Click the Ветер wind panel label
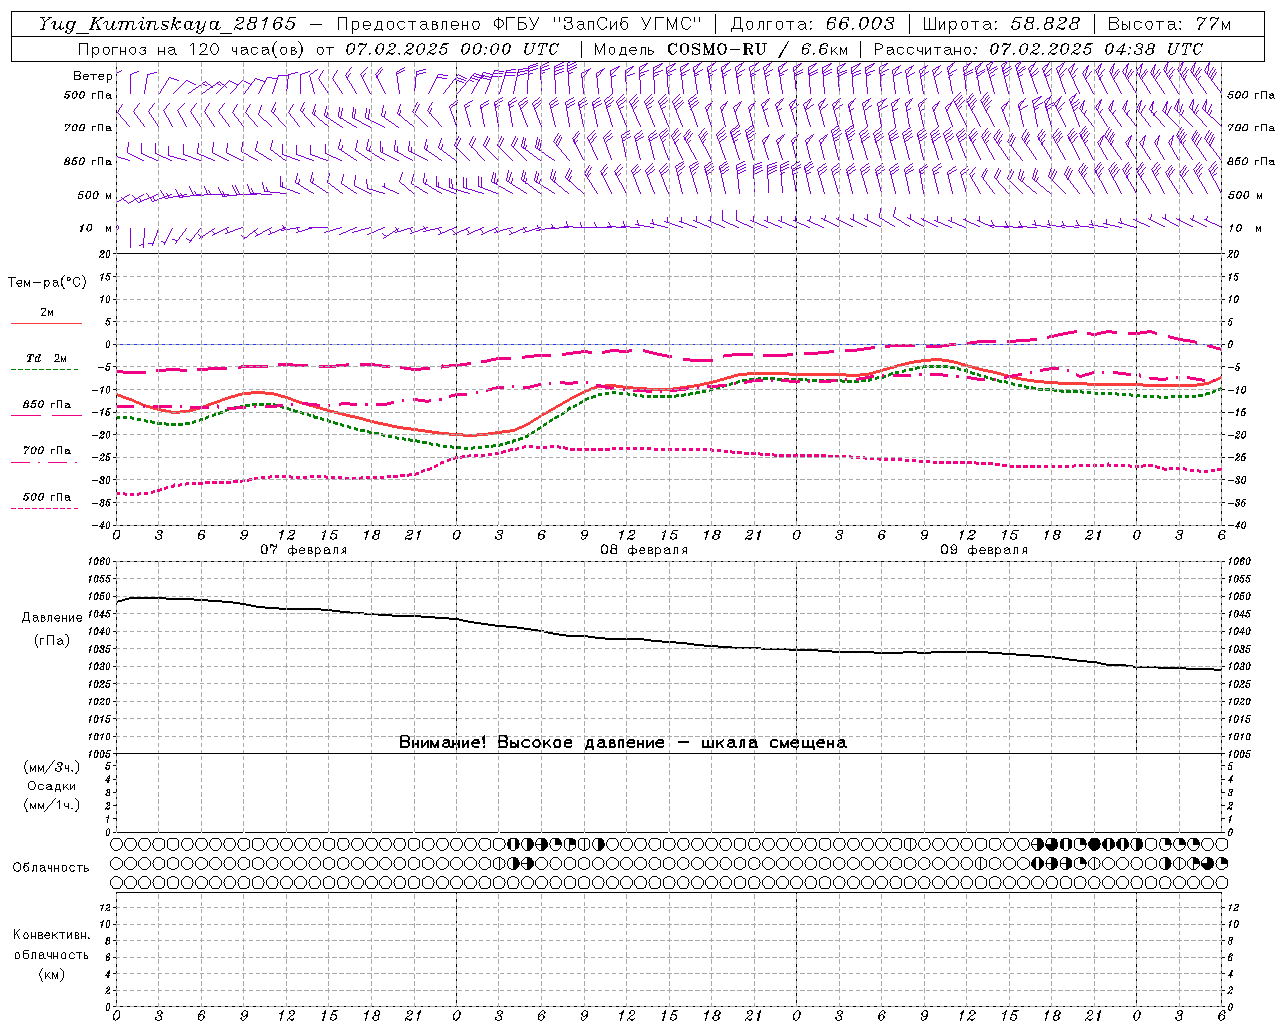 pyautogui.click(x=93, y=76)
